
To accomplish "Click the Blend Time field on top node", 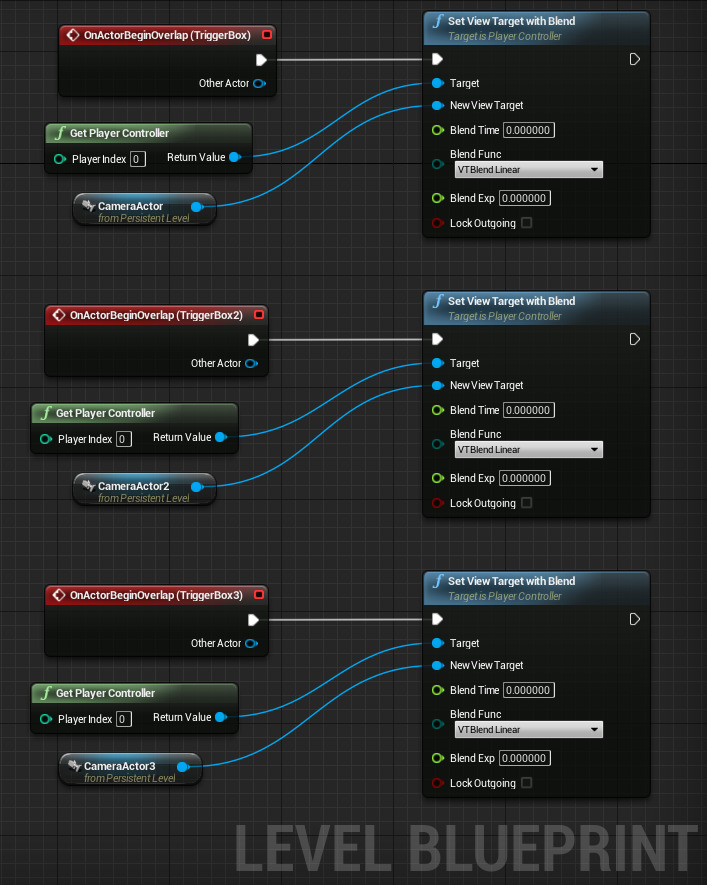I will [528, 130].
